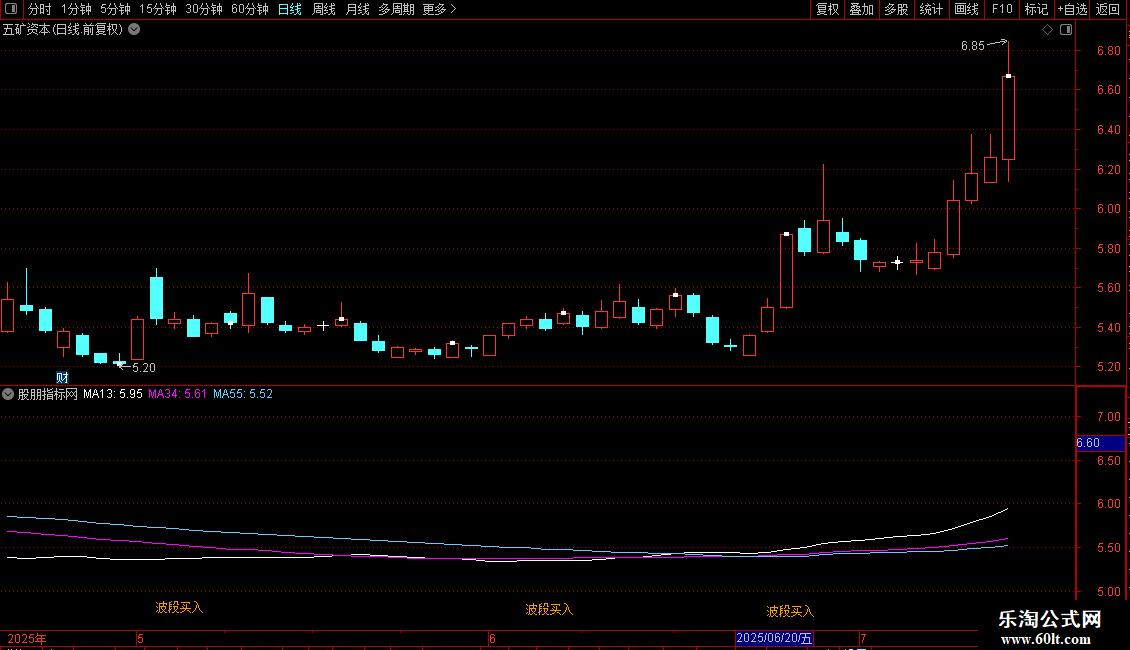The width and height of the screenshot is (1130, 650).
Task: Switch to the 15分钟 chart period
Action: coord(157,9)
